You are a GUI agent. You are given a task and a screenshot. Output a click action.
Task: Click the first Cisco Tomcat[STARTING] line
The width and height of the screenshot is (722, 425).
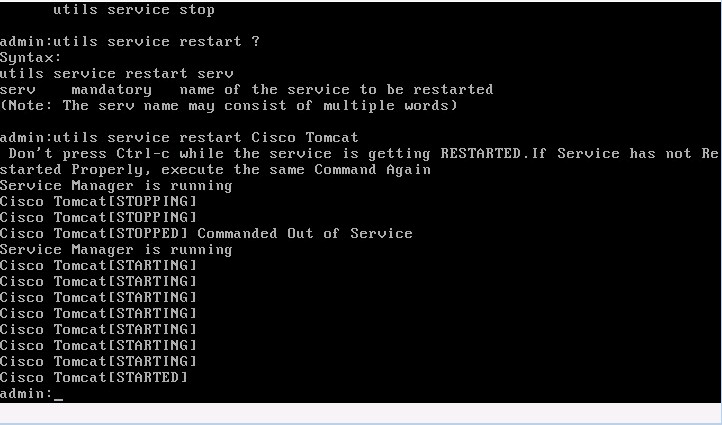(x=99, y=266)
